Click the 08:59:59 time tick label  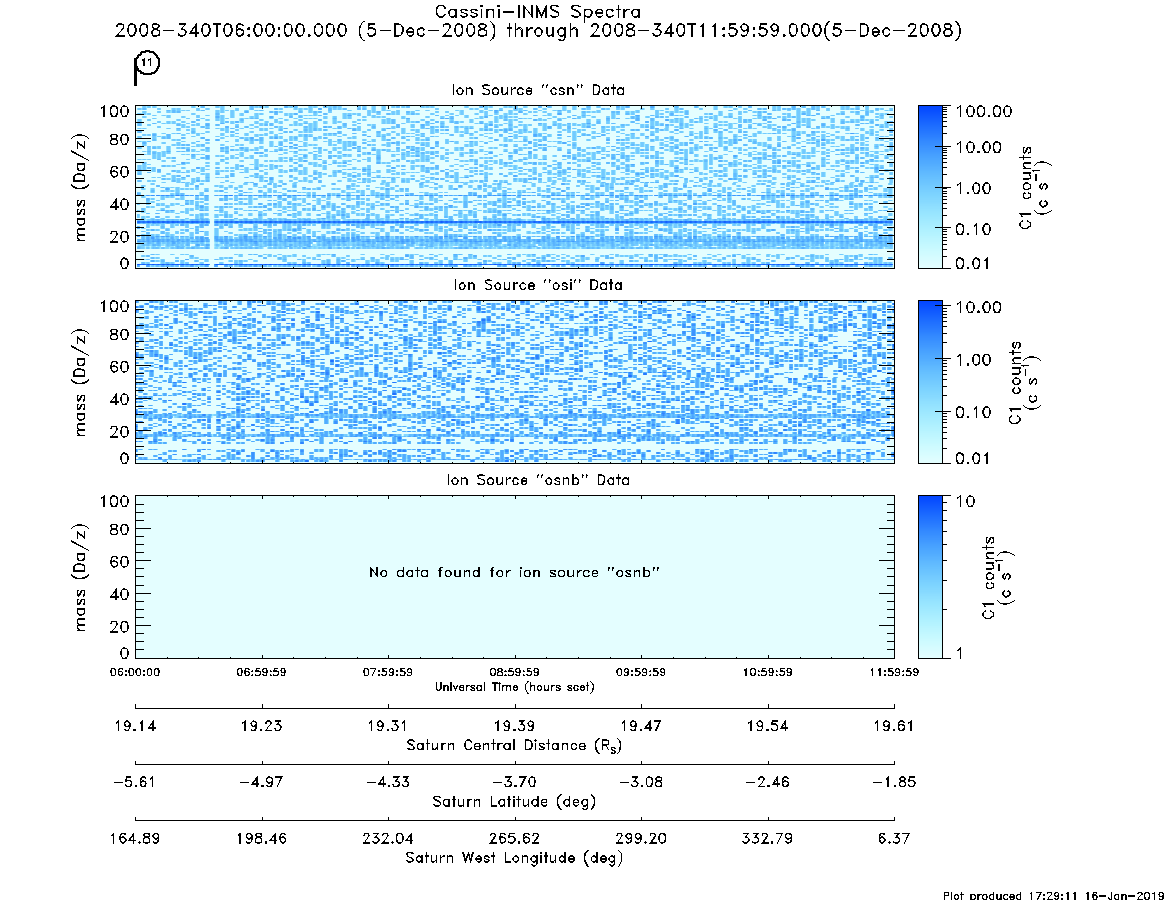pos(514,672)
